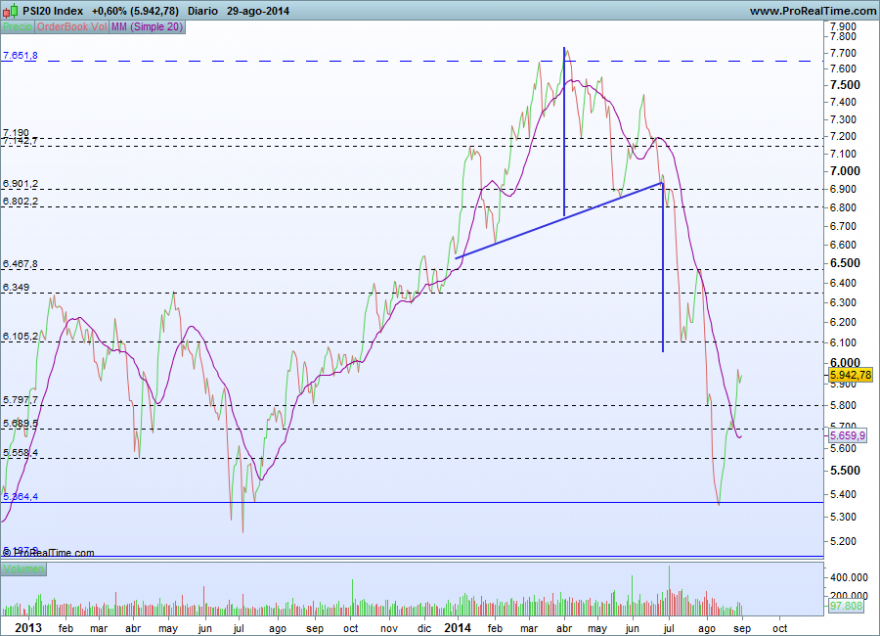The width and height of the screenshot is (880, 636).
Task: Click the 400.000 volume axis label
Action: pos(849,577)
